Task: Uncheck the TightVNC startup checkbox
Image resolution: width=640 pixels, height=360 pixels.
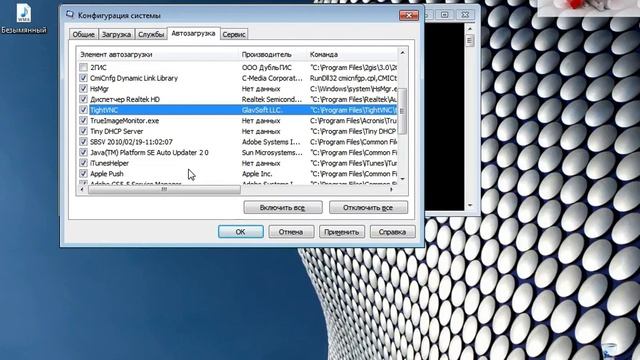Action: (83, 110)
